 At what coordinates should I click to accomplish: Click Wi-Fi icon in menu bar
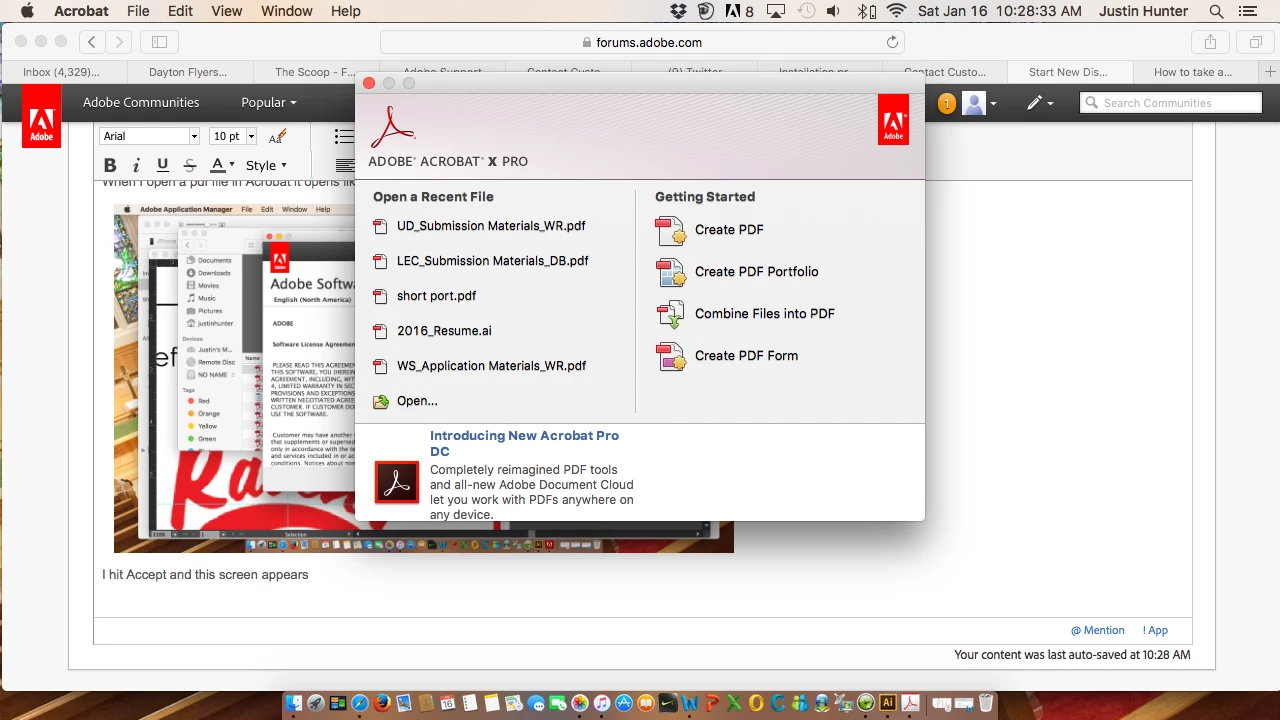896,11
